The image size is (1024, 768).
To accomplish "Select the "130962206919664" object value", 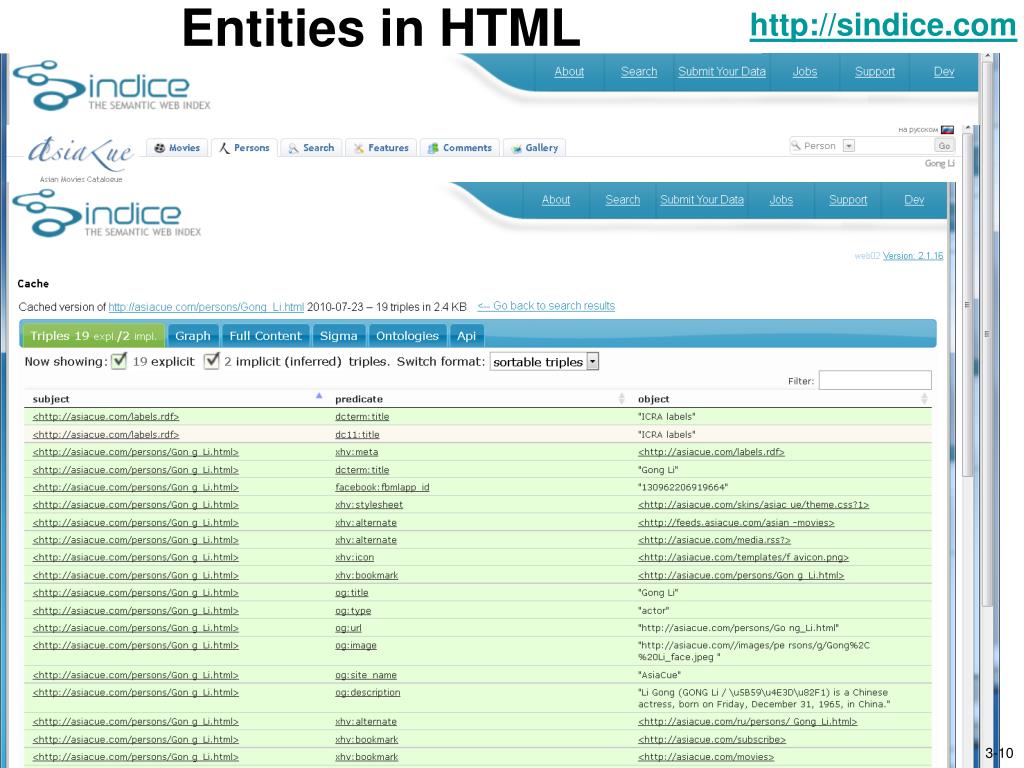I will (683, 487).
